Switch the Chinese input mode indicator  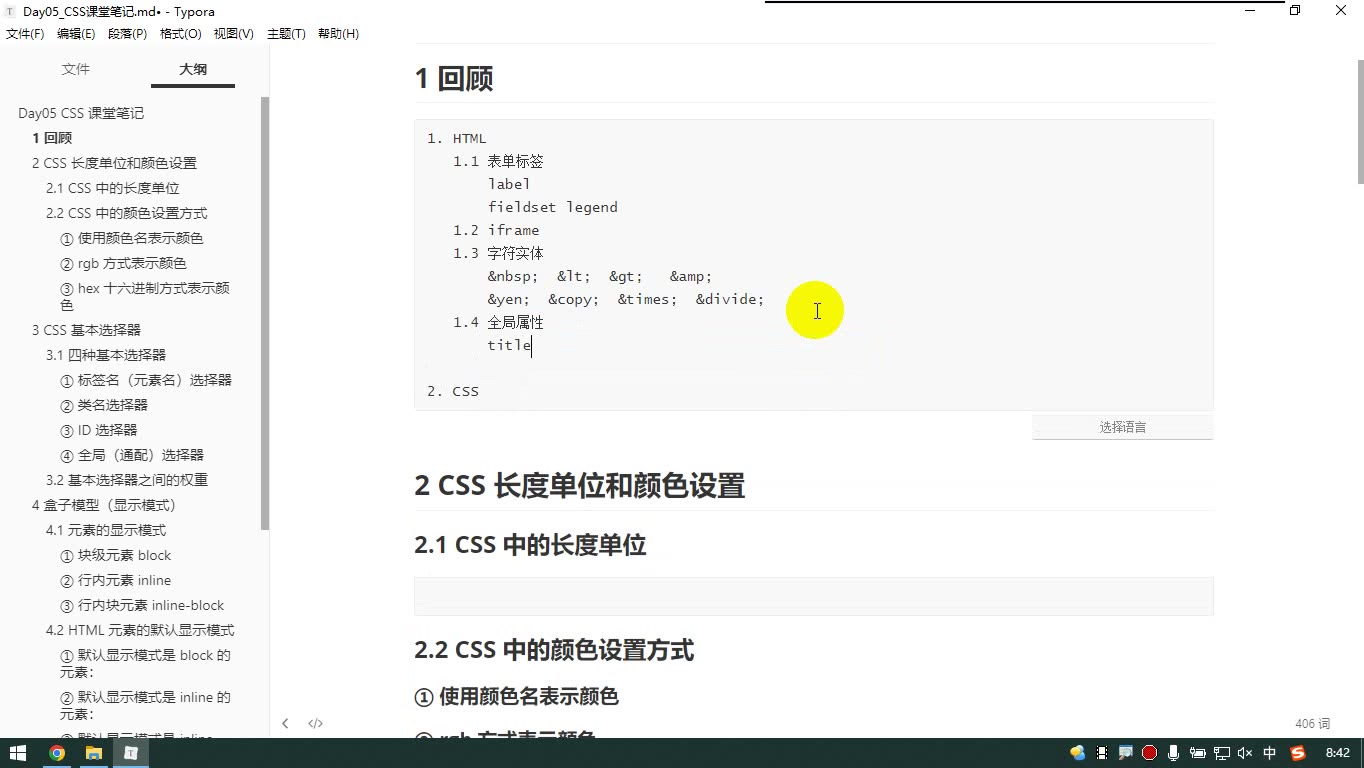tap(1270, 753)
